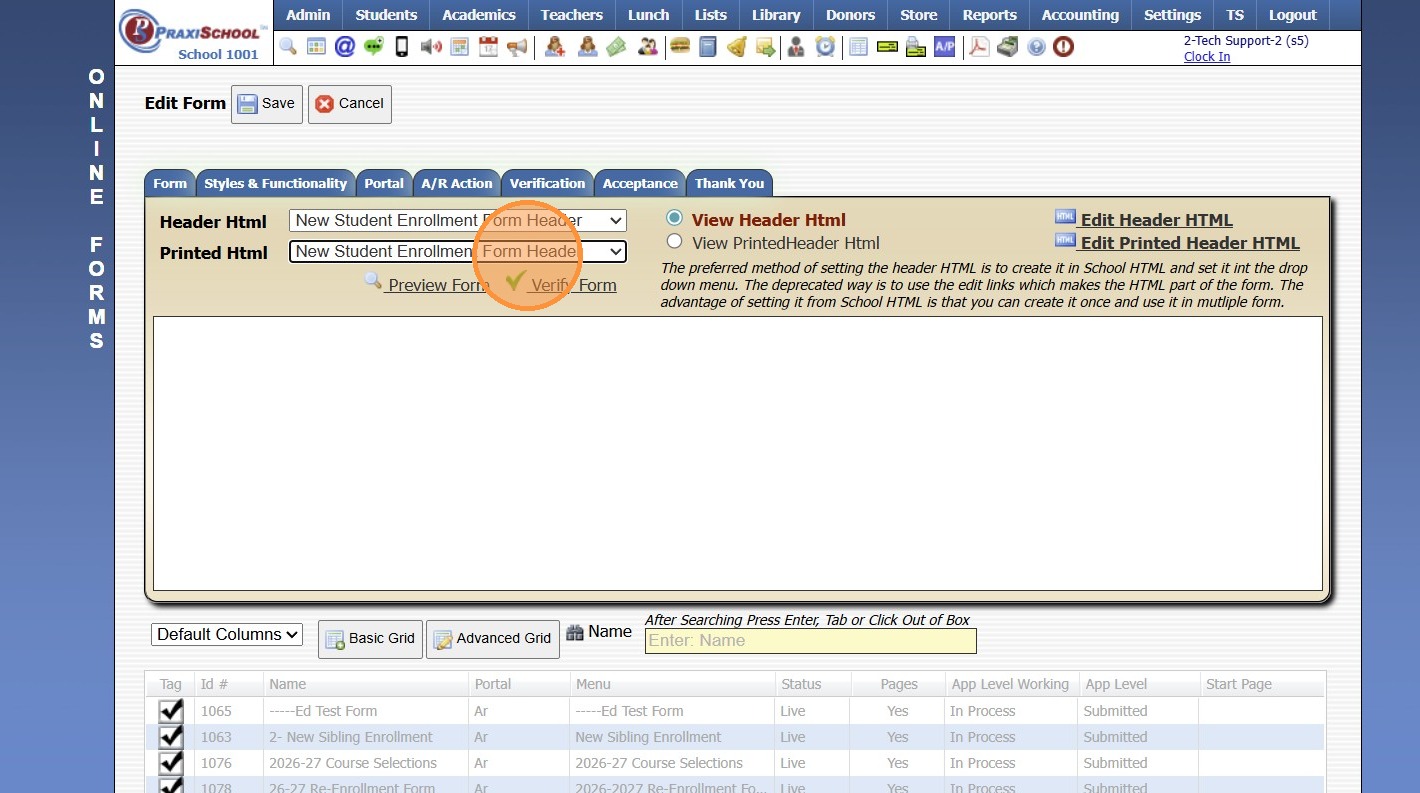
Task: Open the calendar grid icon beside search
Action: [x=316, y=46]
